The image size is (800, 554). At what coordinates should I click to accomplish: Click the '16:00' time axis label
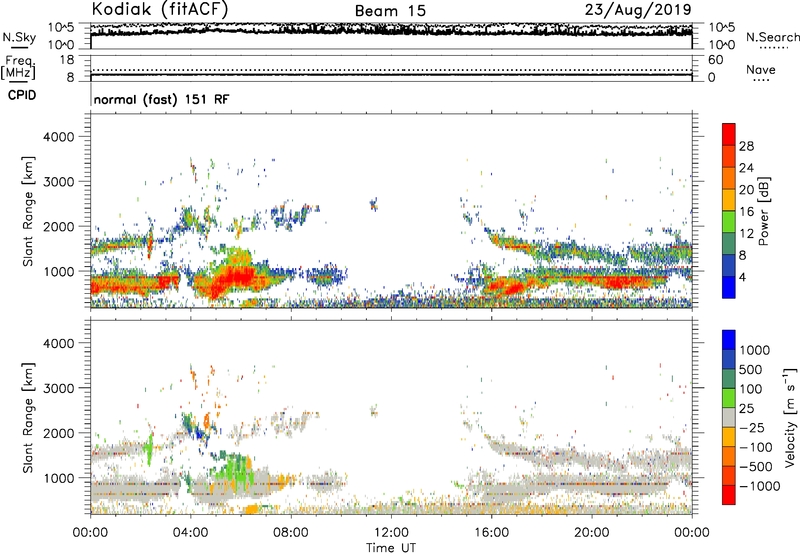coord(491,533)
